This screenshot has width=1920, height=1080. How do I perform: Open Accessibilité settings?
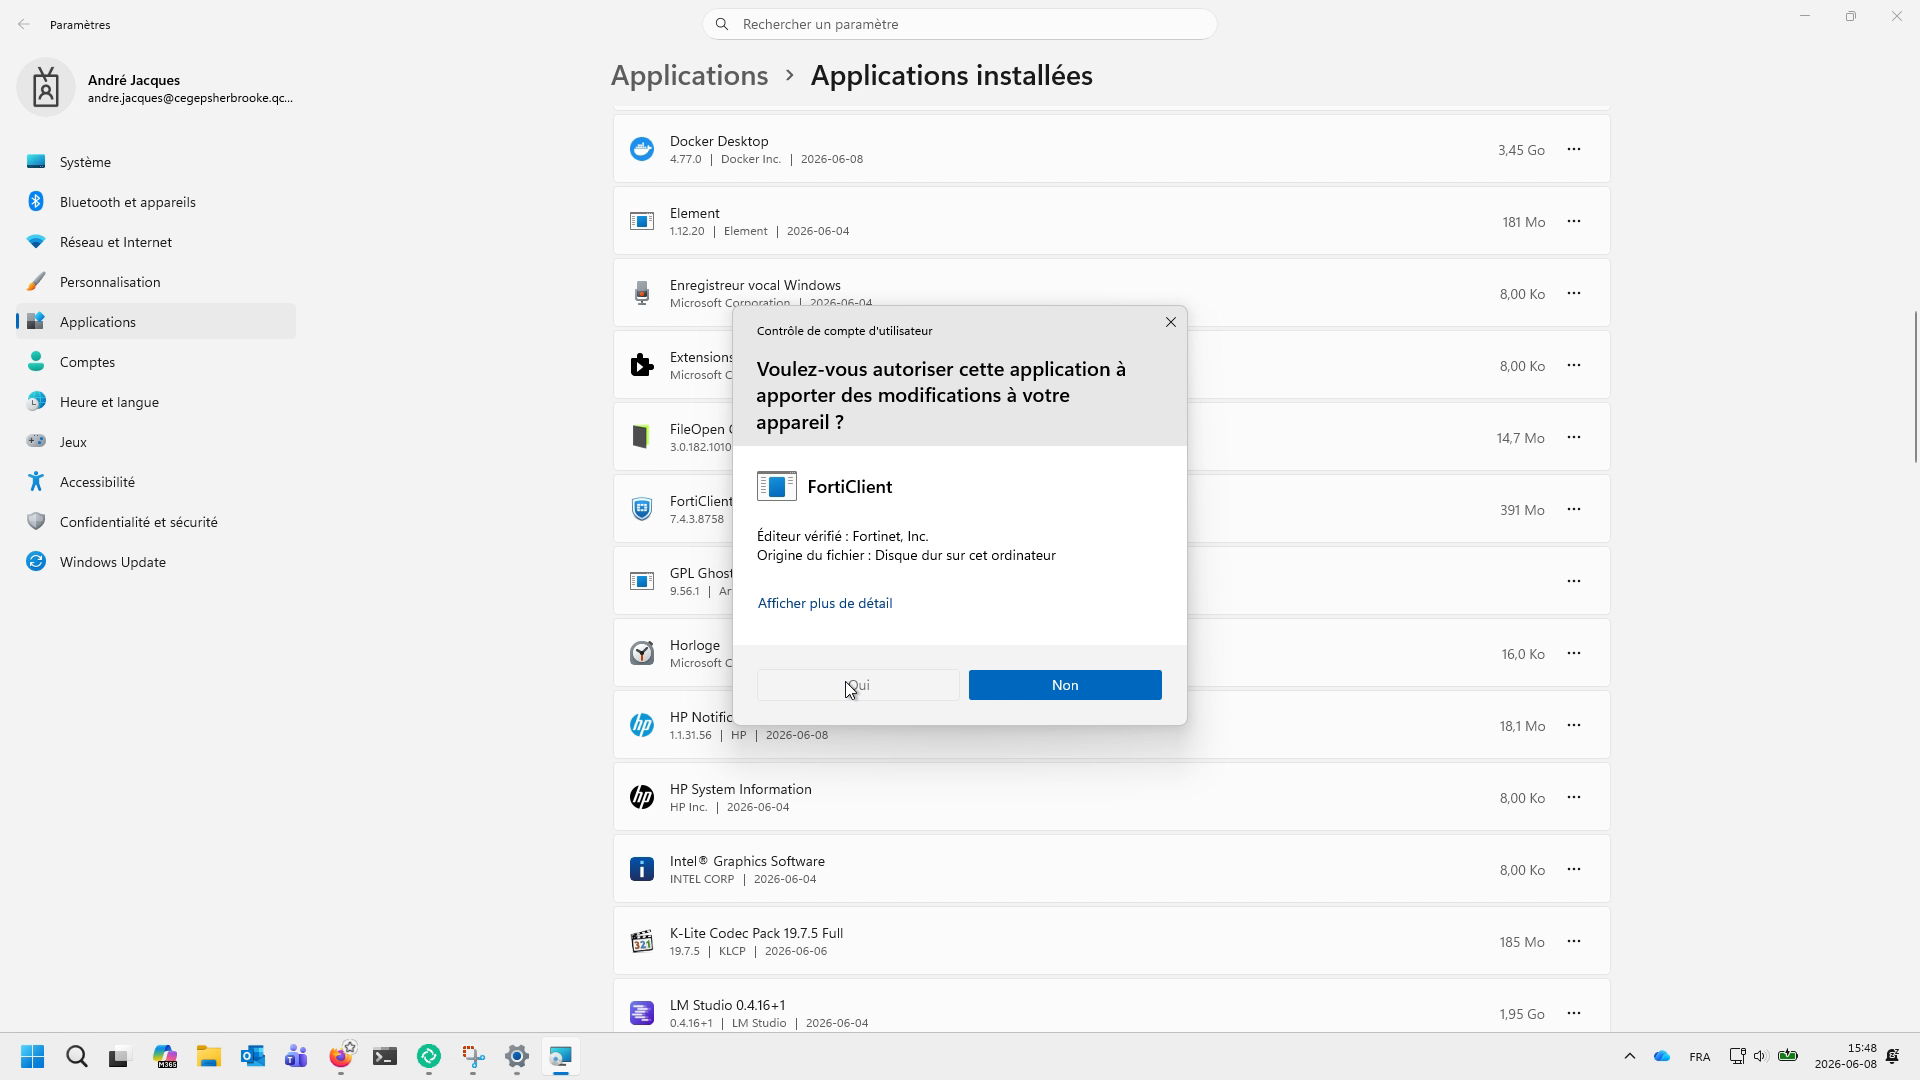tap(156, 482)
